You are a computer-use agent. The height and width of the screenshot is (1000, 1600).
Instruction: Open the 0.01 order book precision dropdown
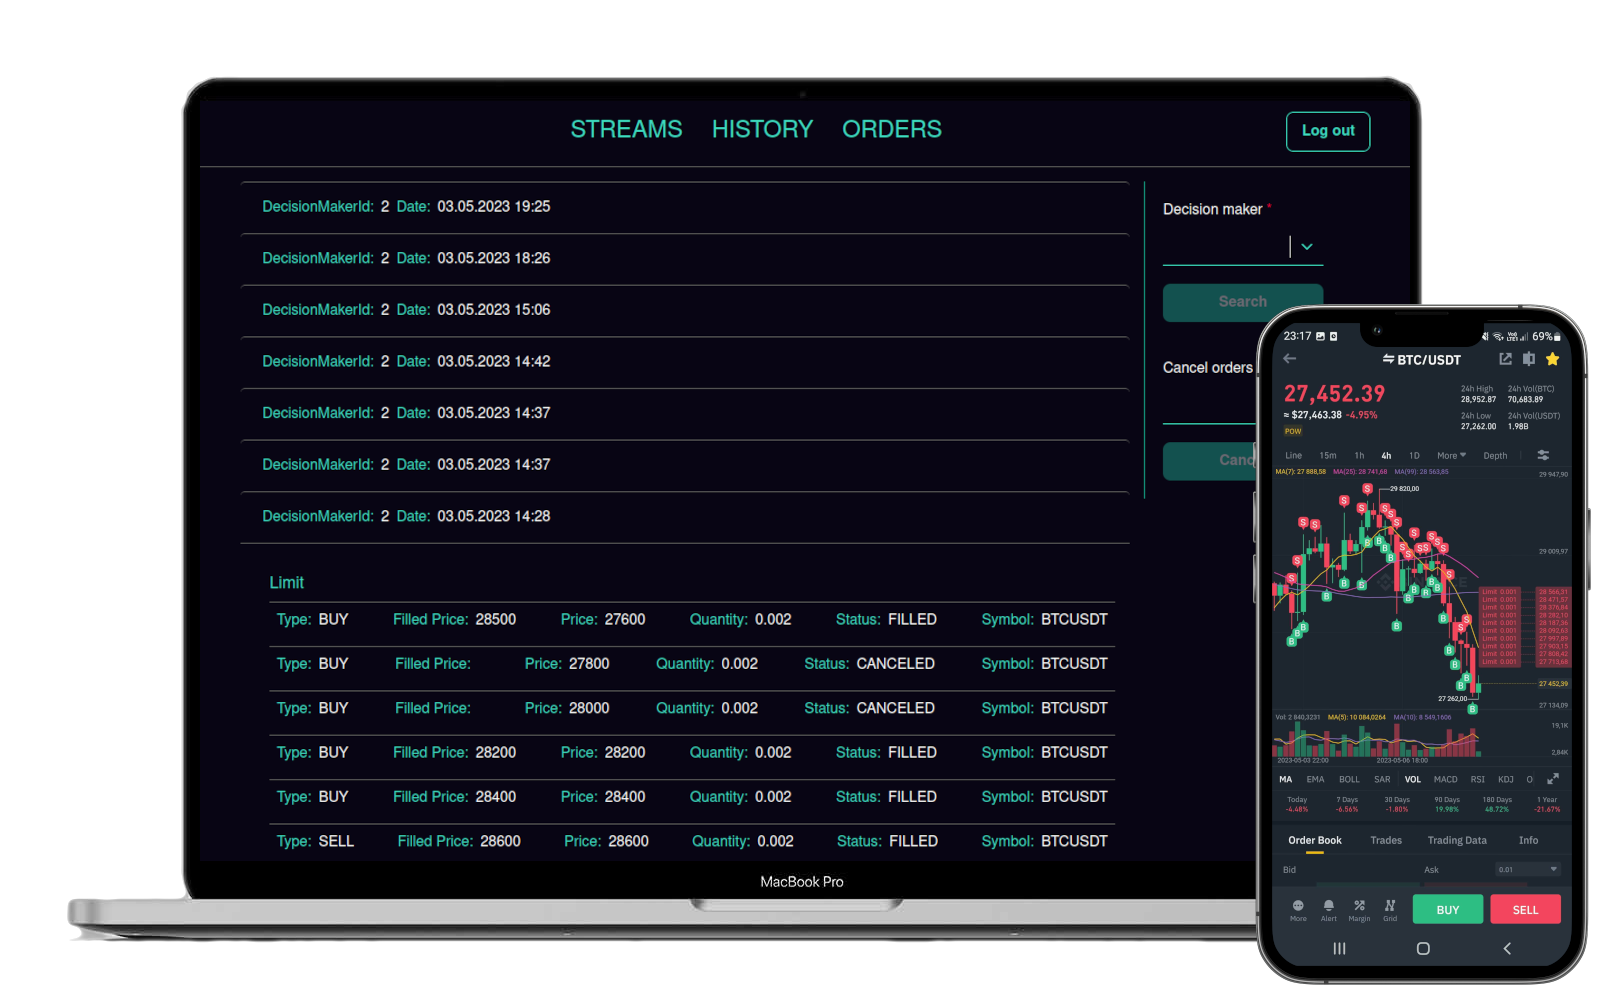point(1527,869)
